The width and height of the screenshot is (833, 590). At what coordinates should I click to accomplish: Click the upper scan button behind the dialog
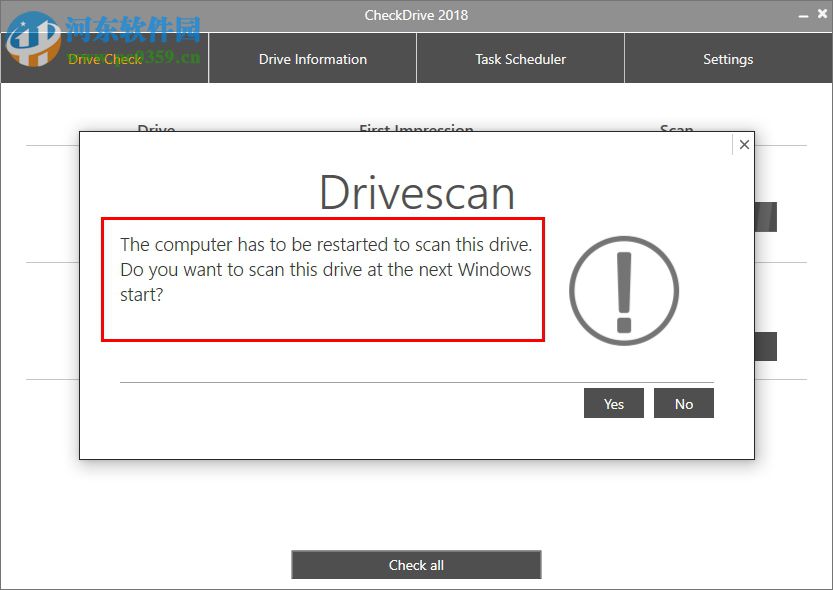(766, 216)
